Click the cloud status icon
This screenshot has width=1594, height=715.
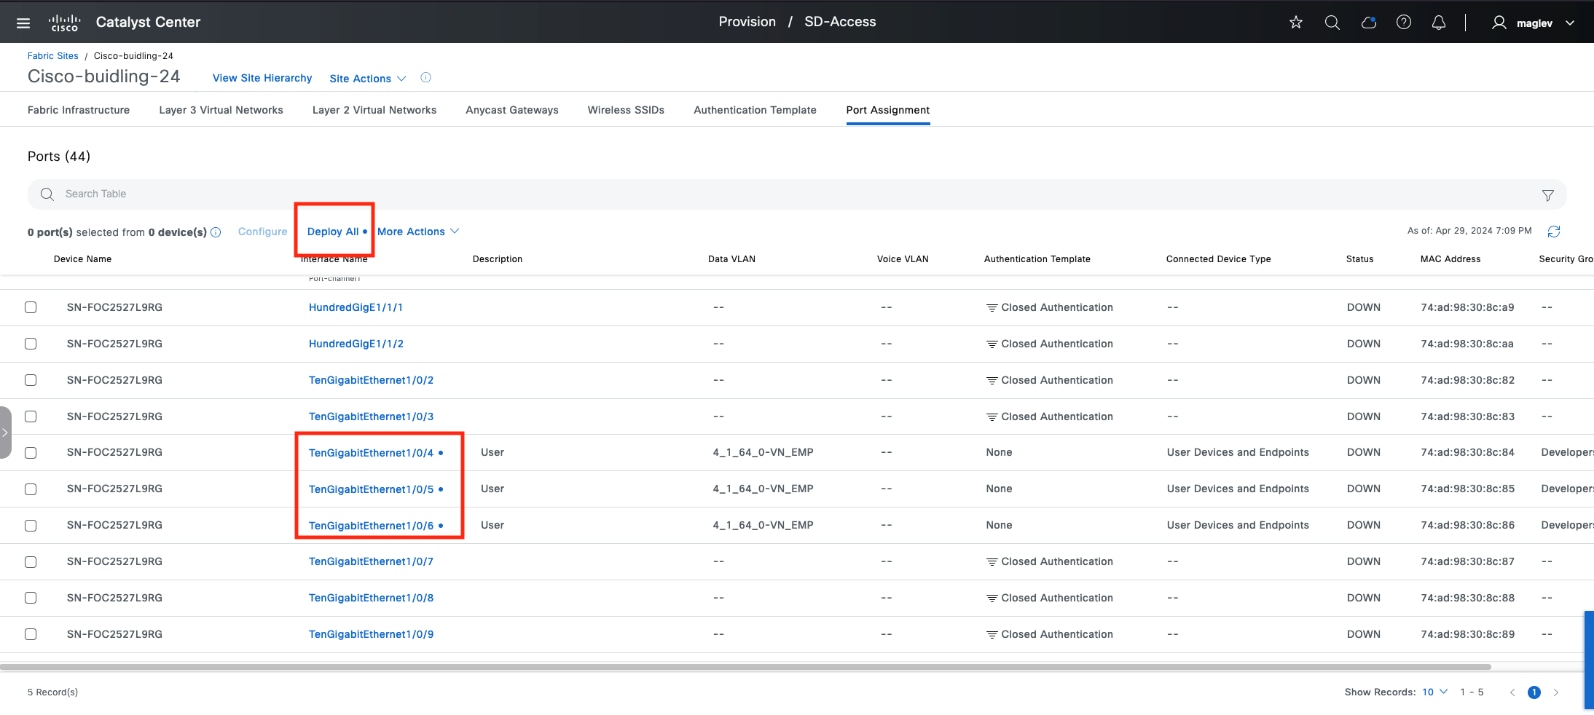point(1368,22)
